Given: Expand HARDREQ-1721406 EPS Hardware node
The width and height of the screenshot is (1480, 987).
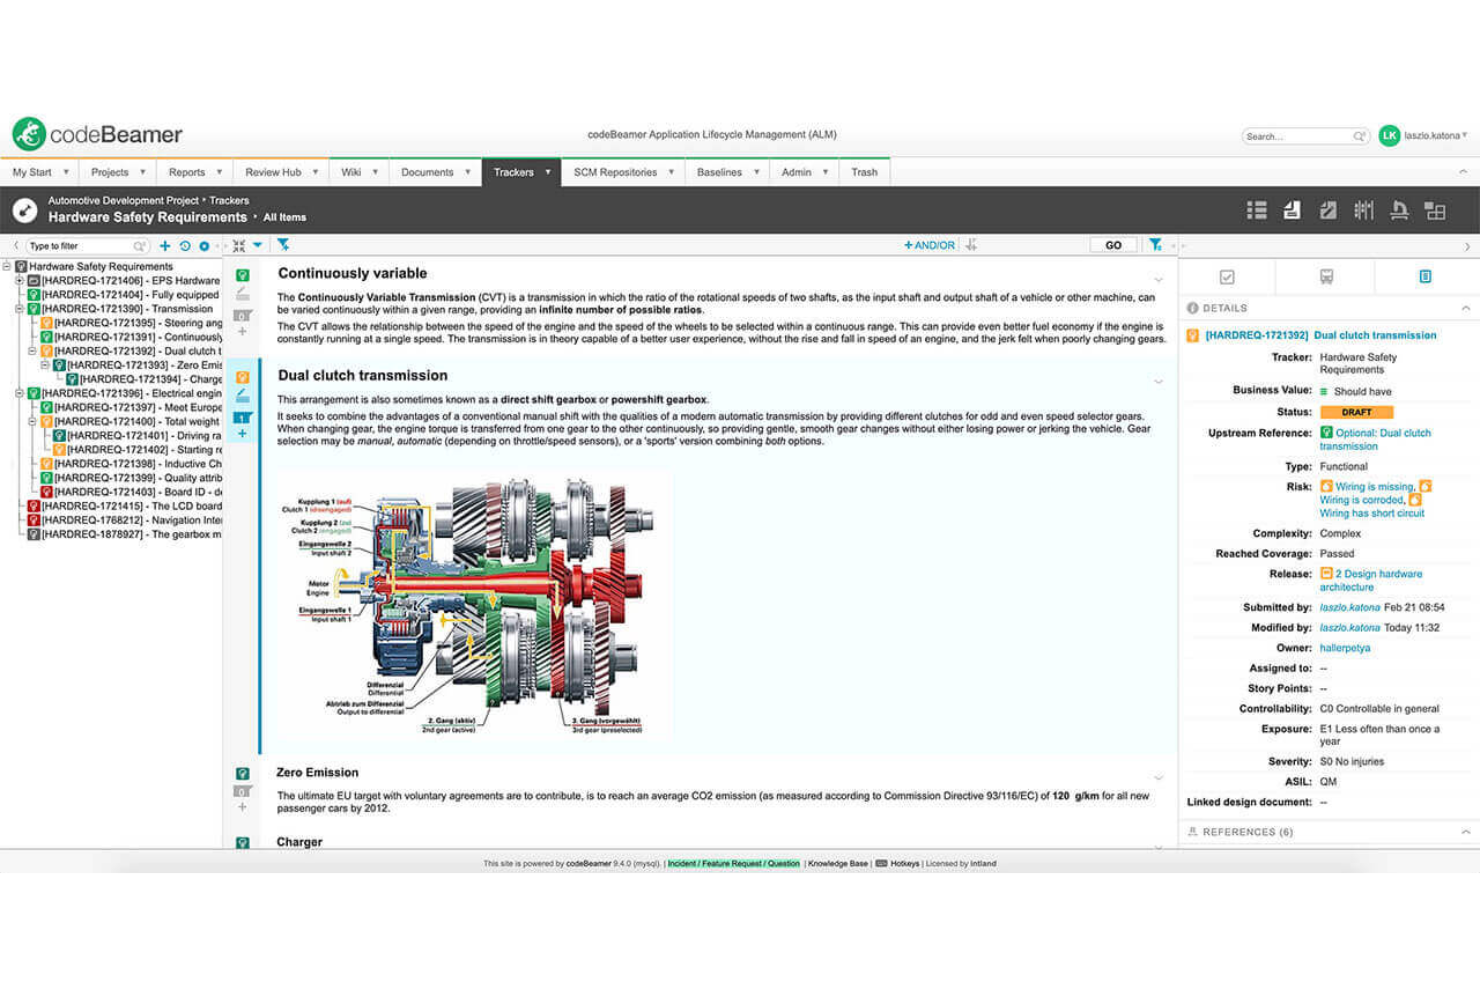Looking at the screenshot, I should point(19,281).
